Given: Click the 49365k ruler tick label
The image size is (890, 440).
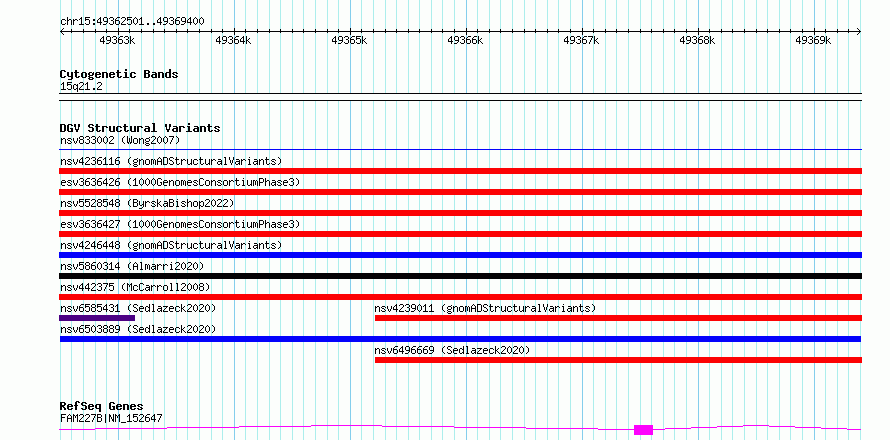Looking at the screenshot, I should [349, 40].
